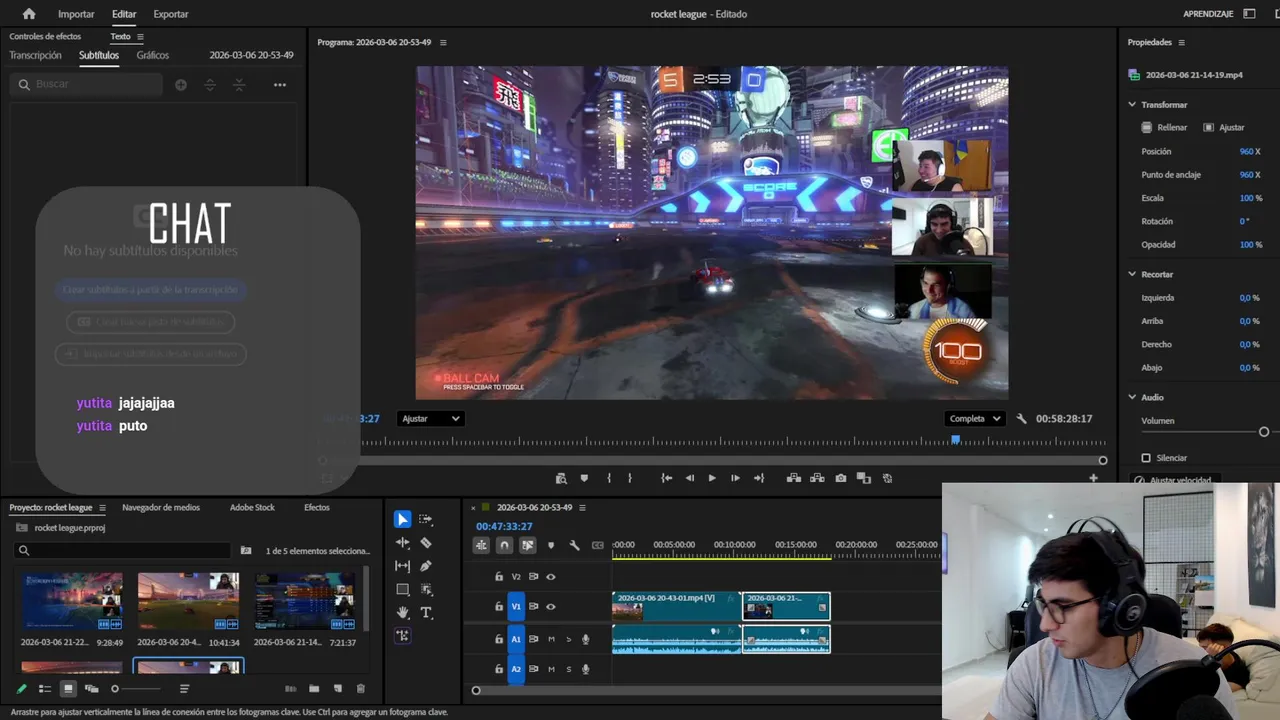Image resolution: width=1280 pixels, height=720 pixels.
Task: Open the Navegador de medios tab
Action: pos(161,508)
